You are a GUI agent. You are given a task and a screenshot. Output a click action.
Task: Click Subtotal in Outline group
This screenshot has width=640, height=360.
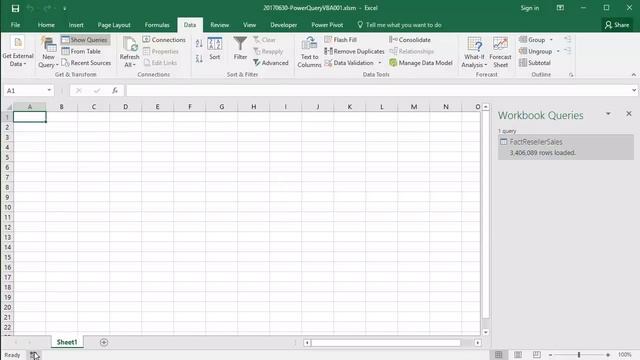(x=535, y=63)
